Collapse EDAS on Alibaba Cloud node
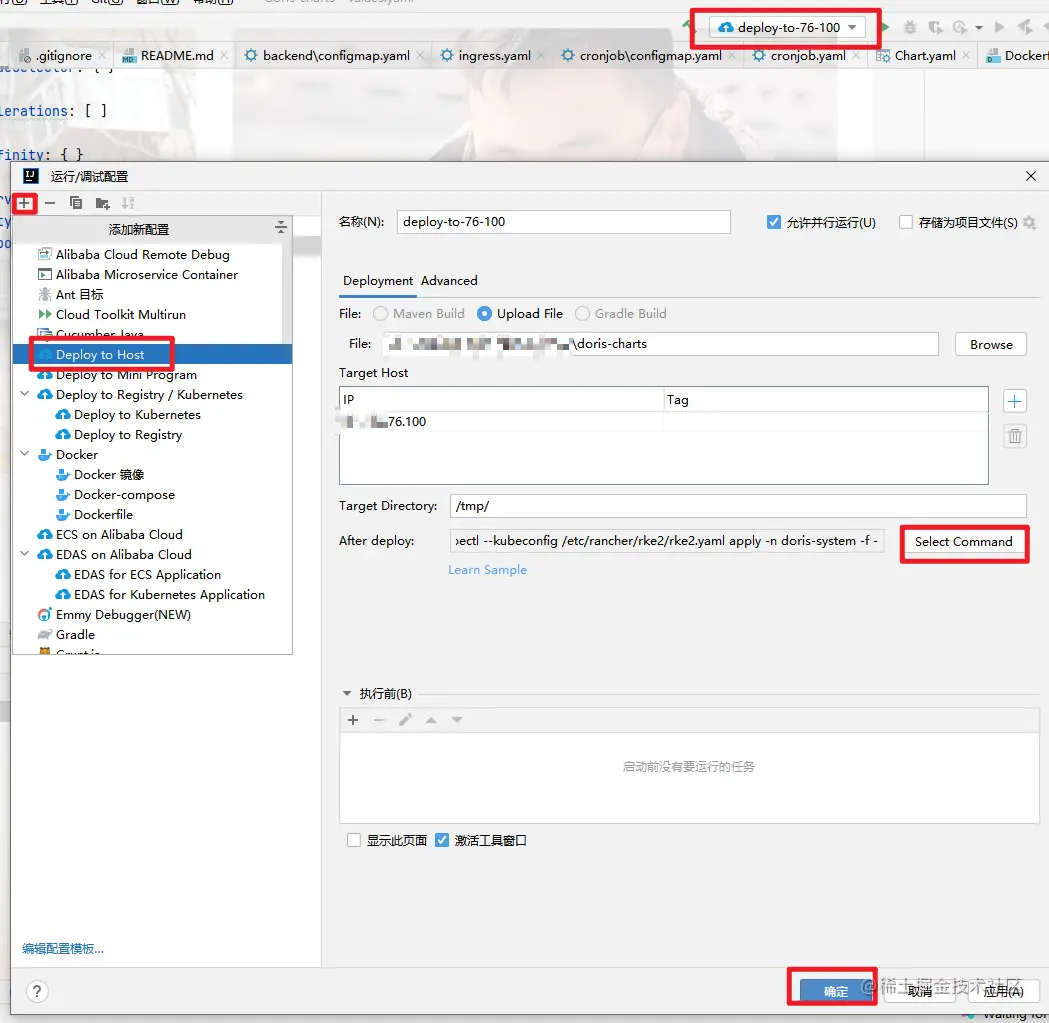The width and height of the screenshot is (1049, 1023). pyautogui.click(x=25, y=554)
